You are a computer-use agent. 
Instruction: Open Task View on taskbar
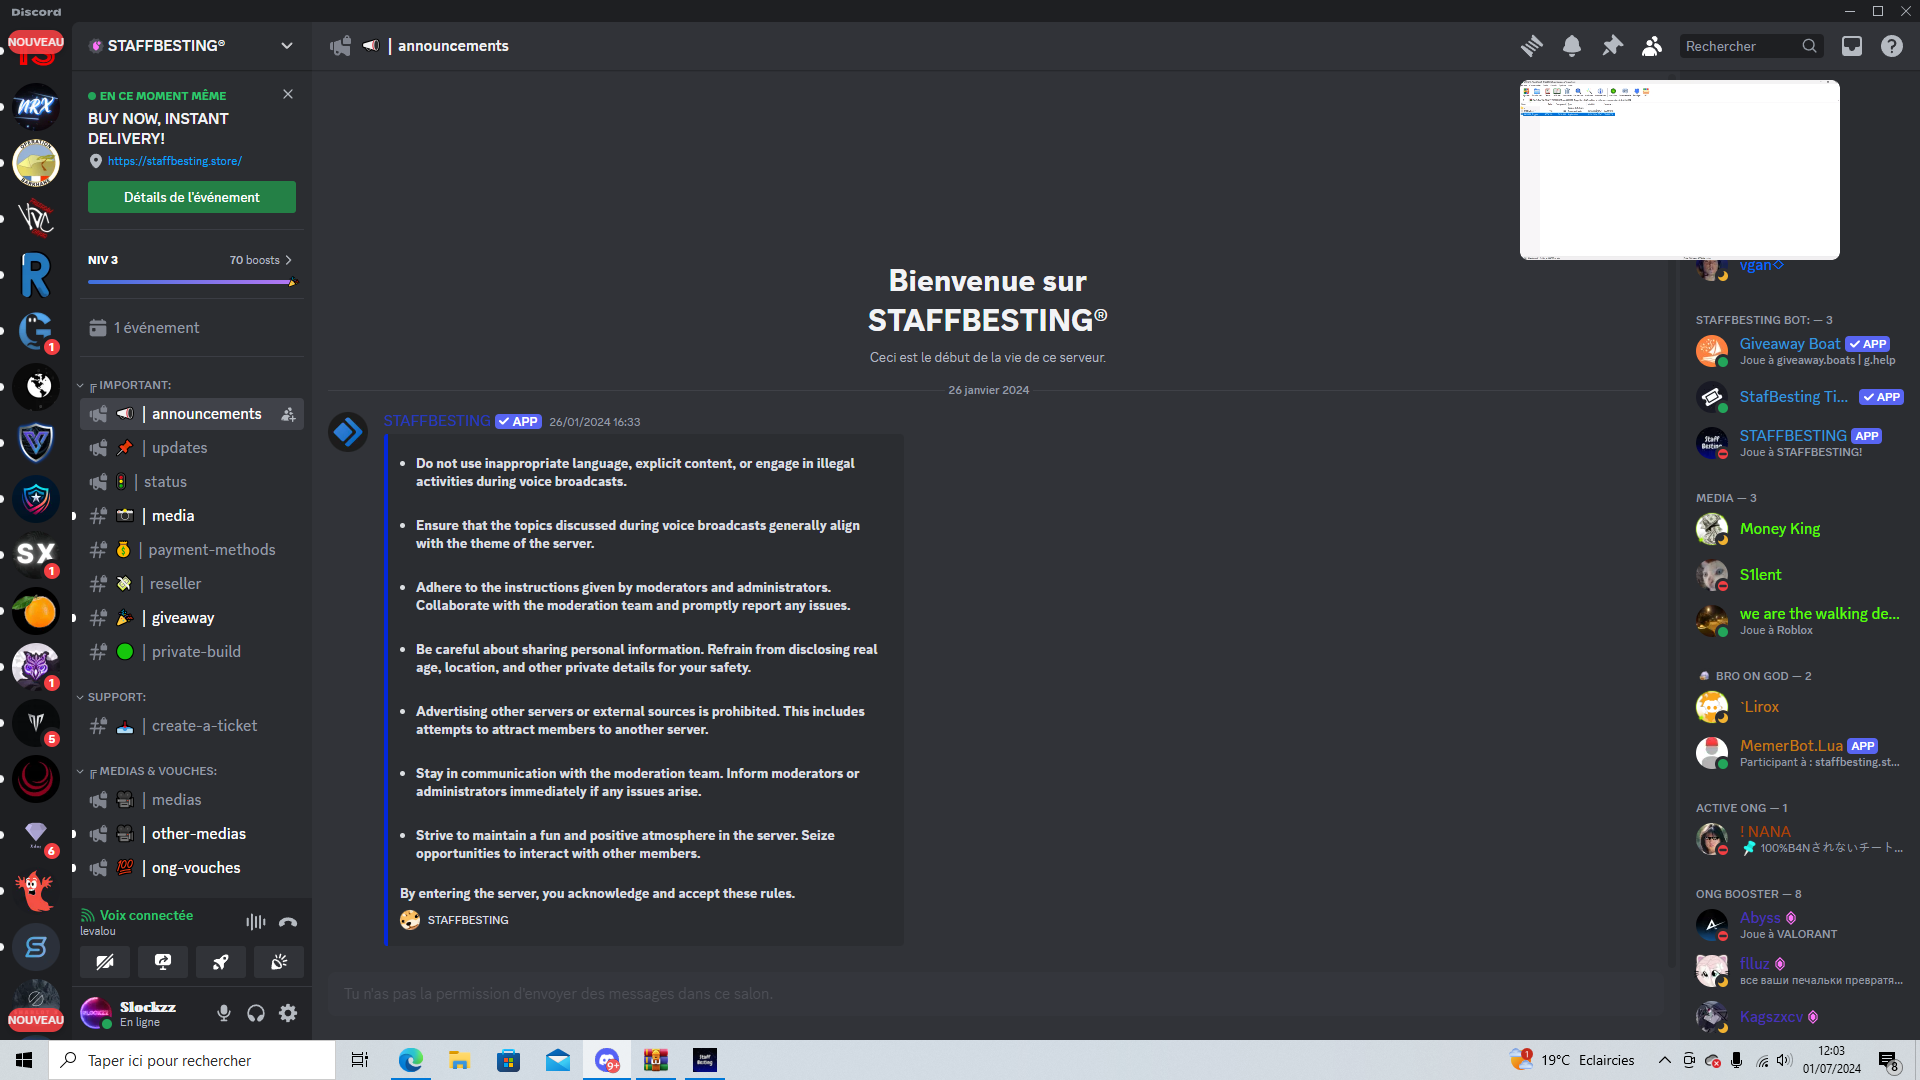pyautogui.click(x=360, y=1060)
